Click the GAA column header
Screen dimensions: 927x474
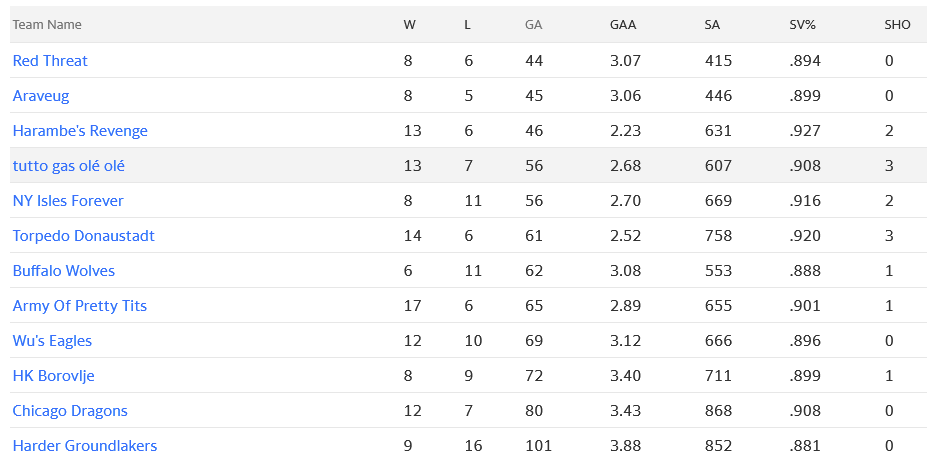click(x=623, y=25)
